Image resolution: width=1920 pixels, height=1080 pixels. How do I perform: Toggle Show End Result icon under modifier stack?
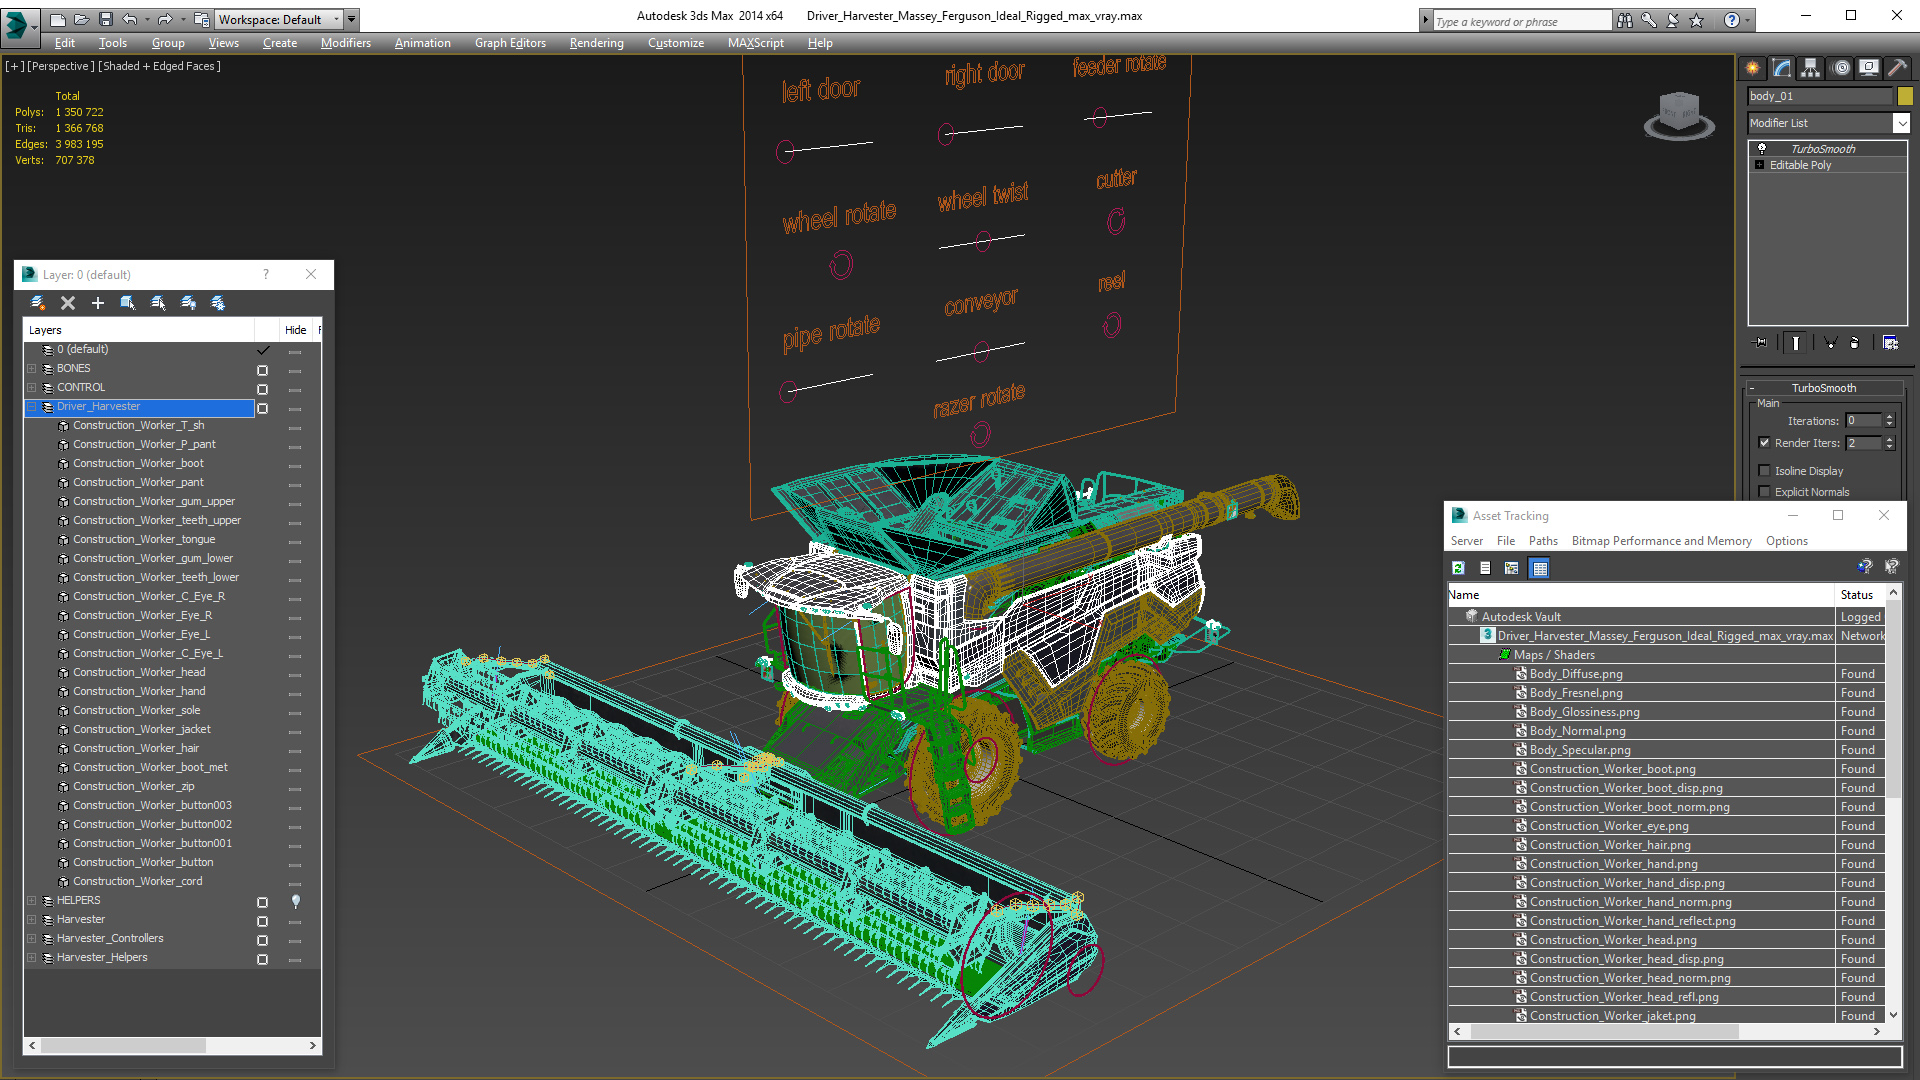pyautogui.click(x=1796, y=343)
